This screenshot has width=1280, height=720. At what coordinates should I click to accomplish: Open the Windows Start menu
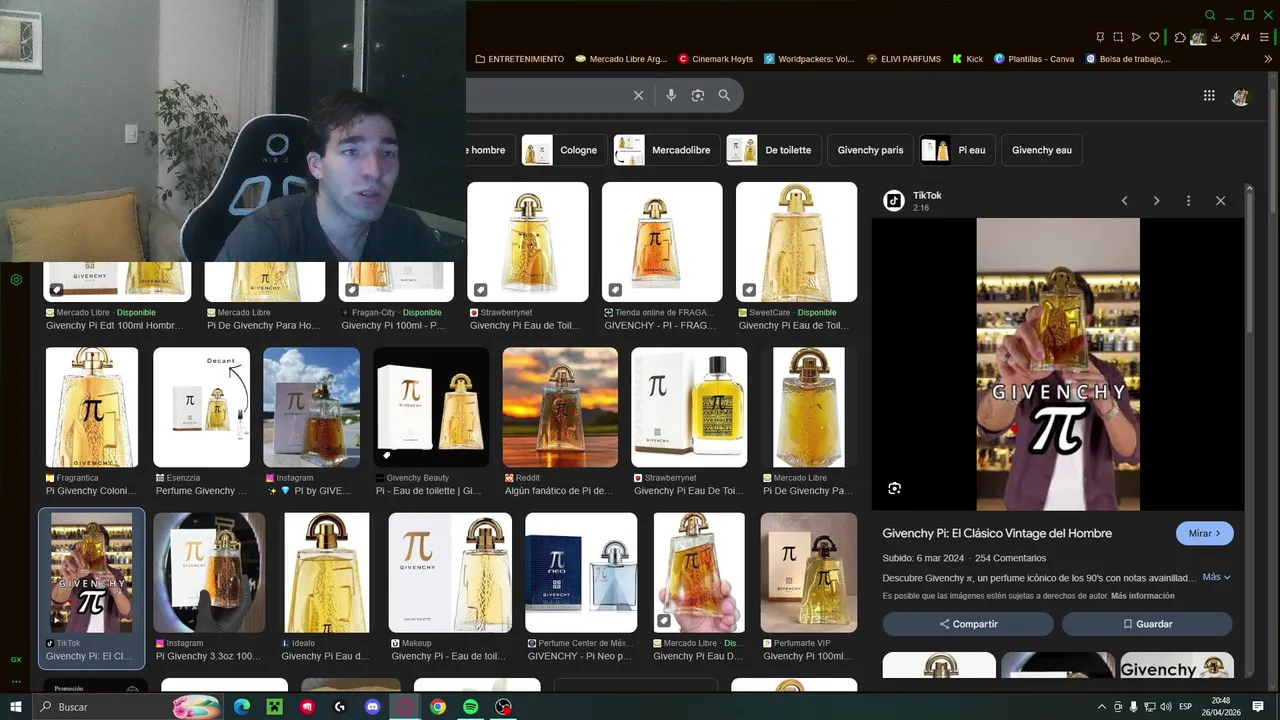click(x=16, y=707)
